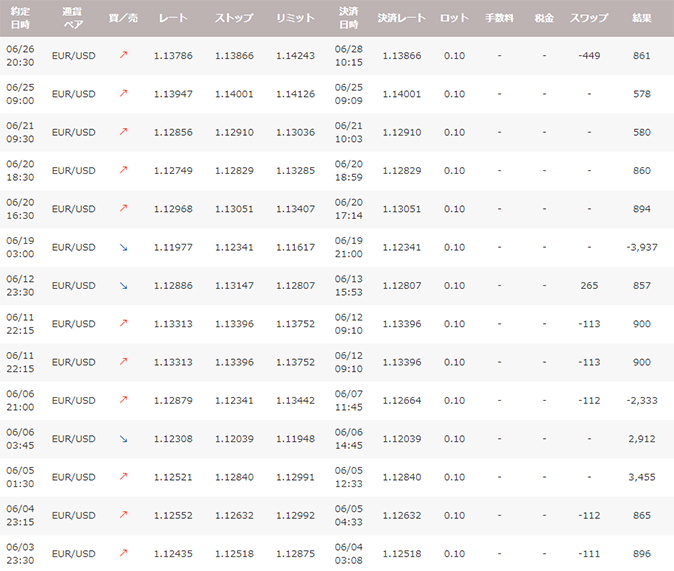Click the 1.13786 rate in the top row
The height and width of the screenshot is (571, 674).
[173, 56]
